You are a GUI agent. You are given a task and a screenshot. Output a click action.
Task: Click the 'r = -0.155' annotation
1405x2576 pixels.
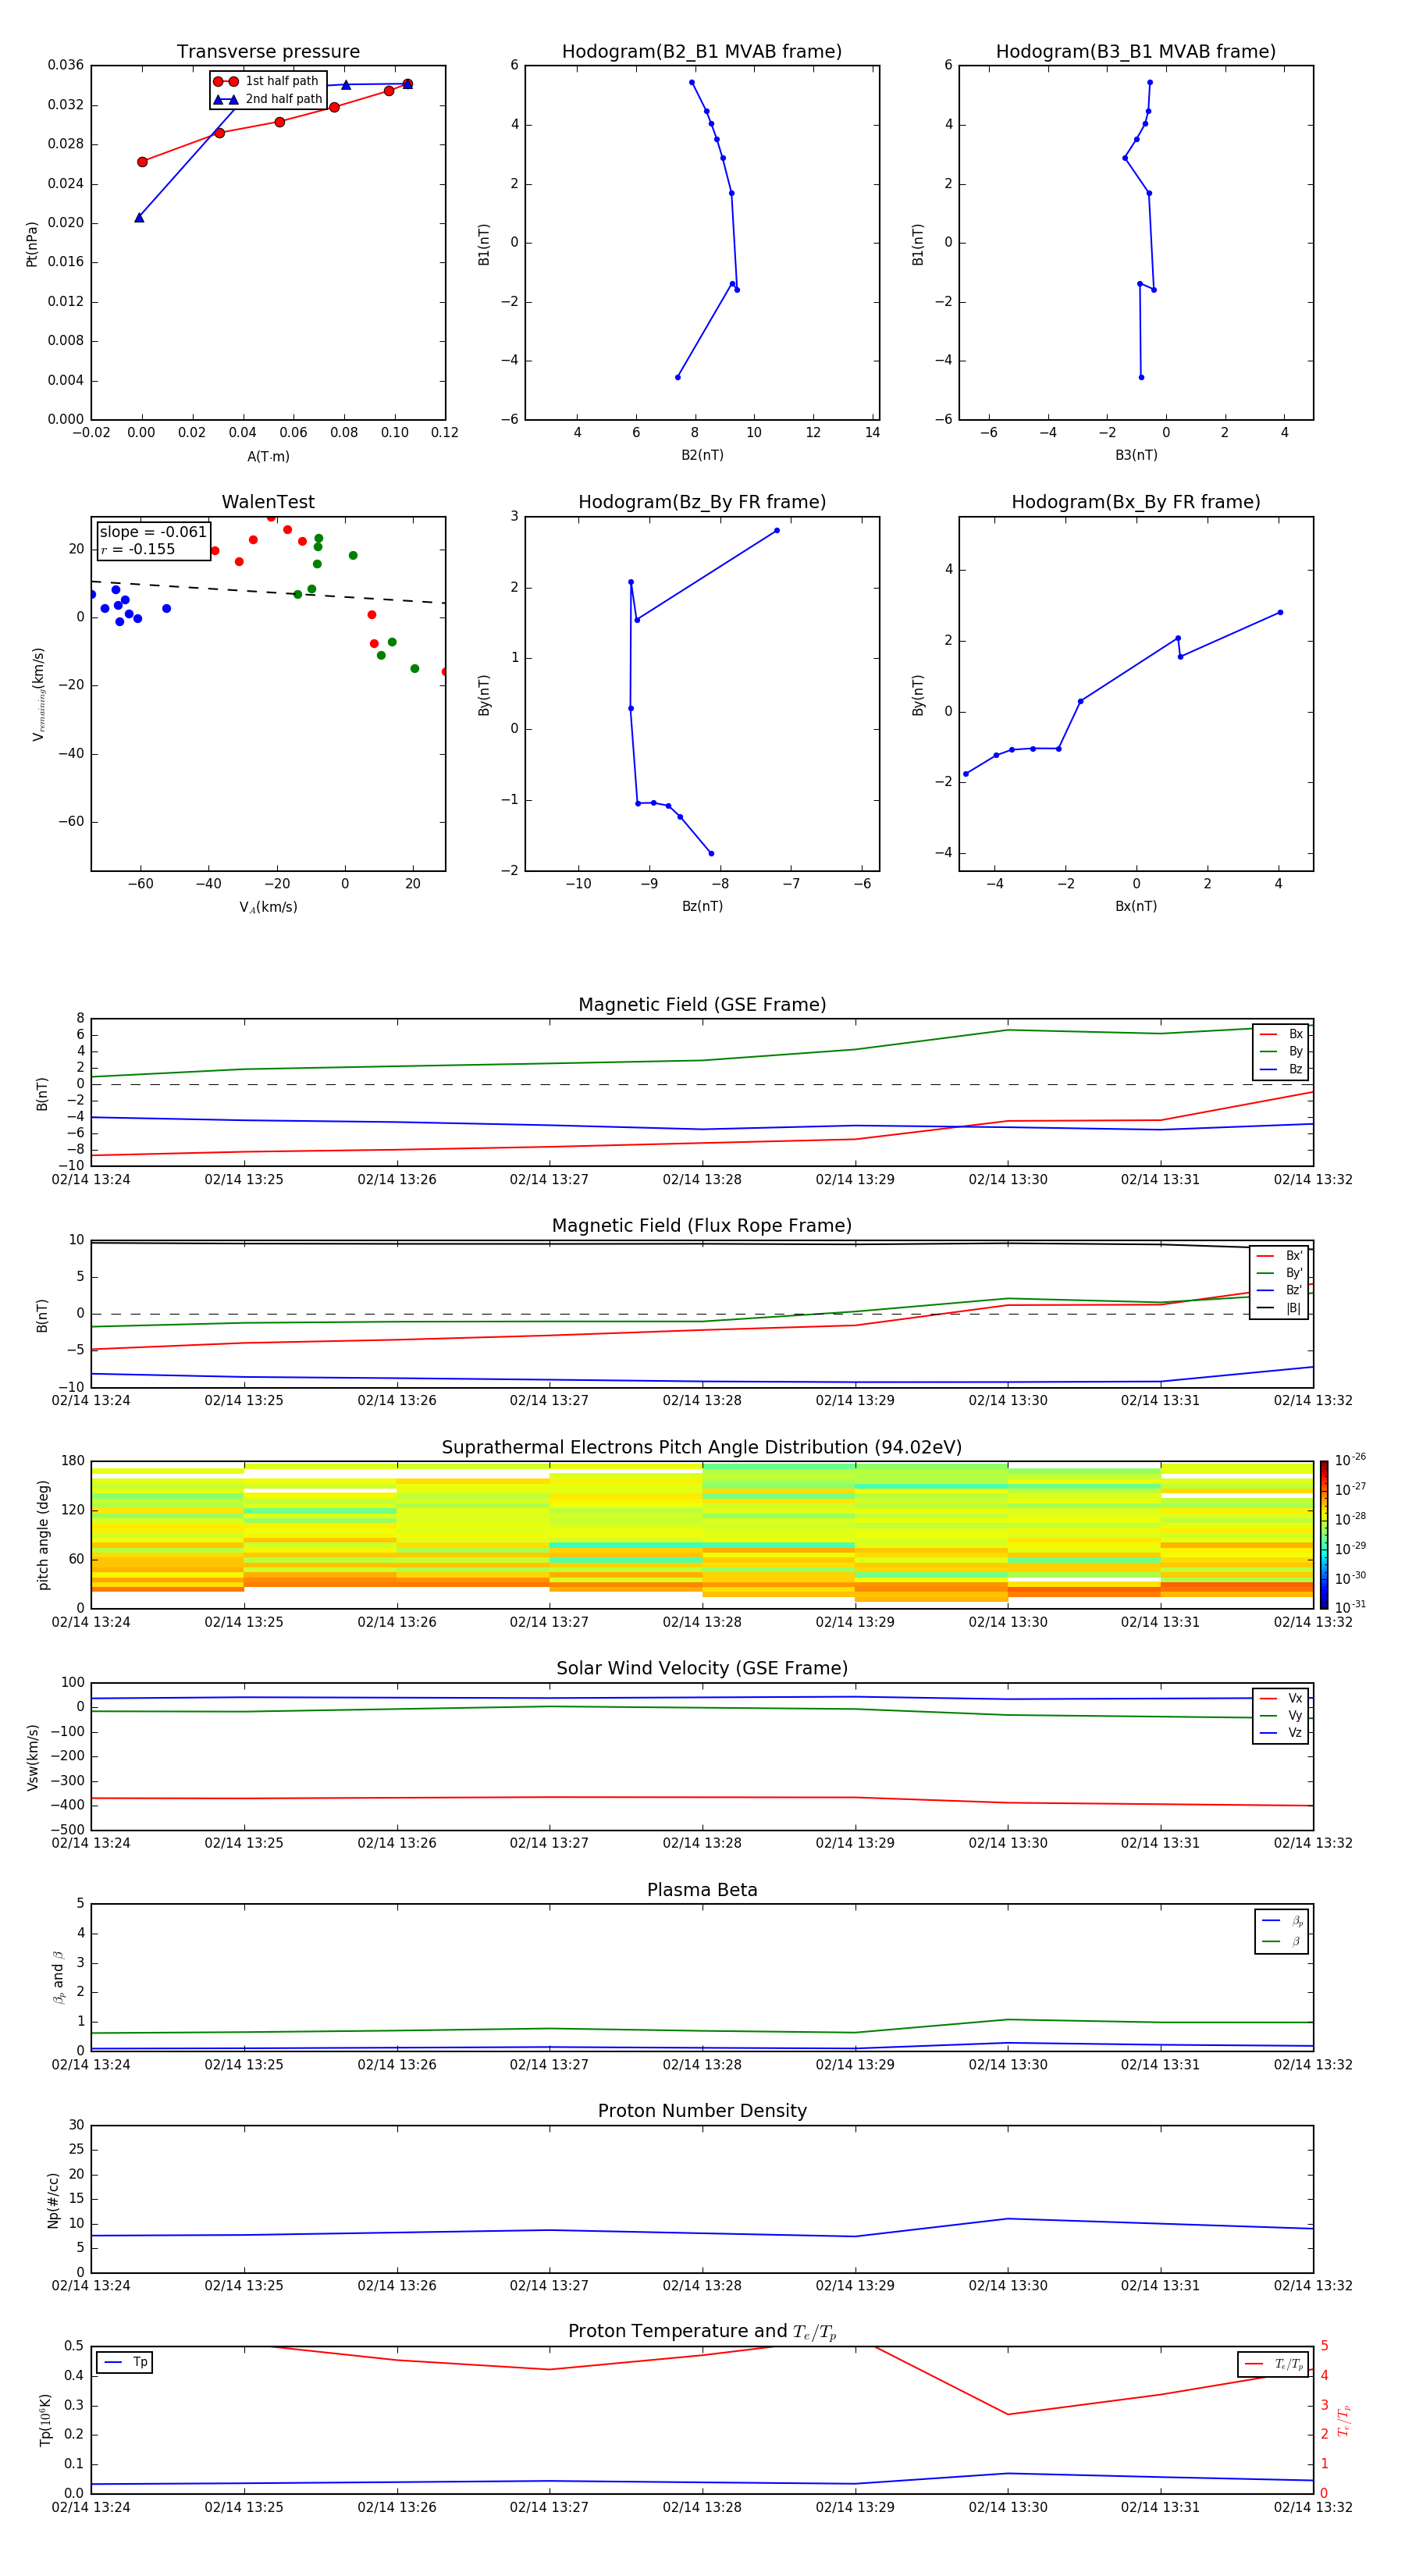click(x=138, y=549)
